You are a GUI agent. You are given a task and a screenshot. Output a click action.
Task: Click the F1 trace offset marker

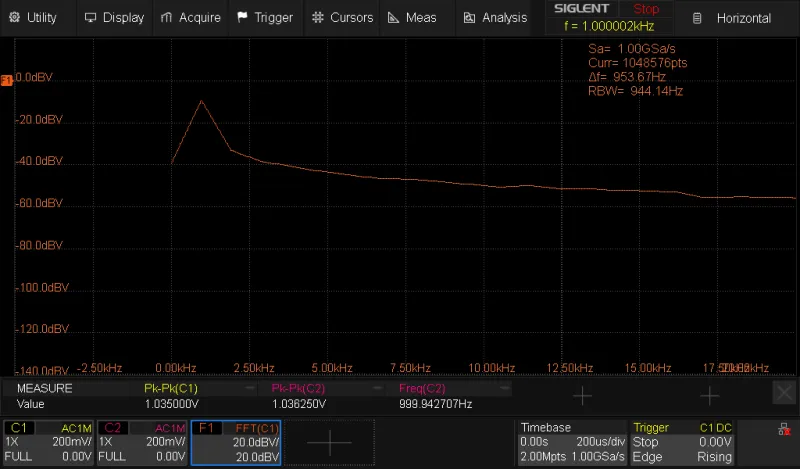coord(7,78)
